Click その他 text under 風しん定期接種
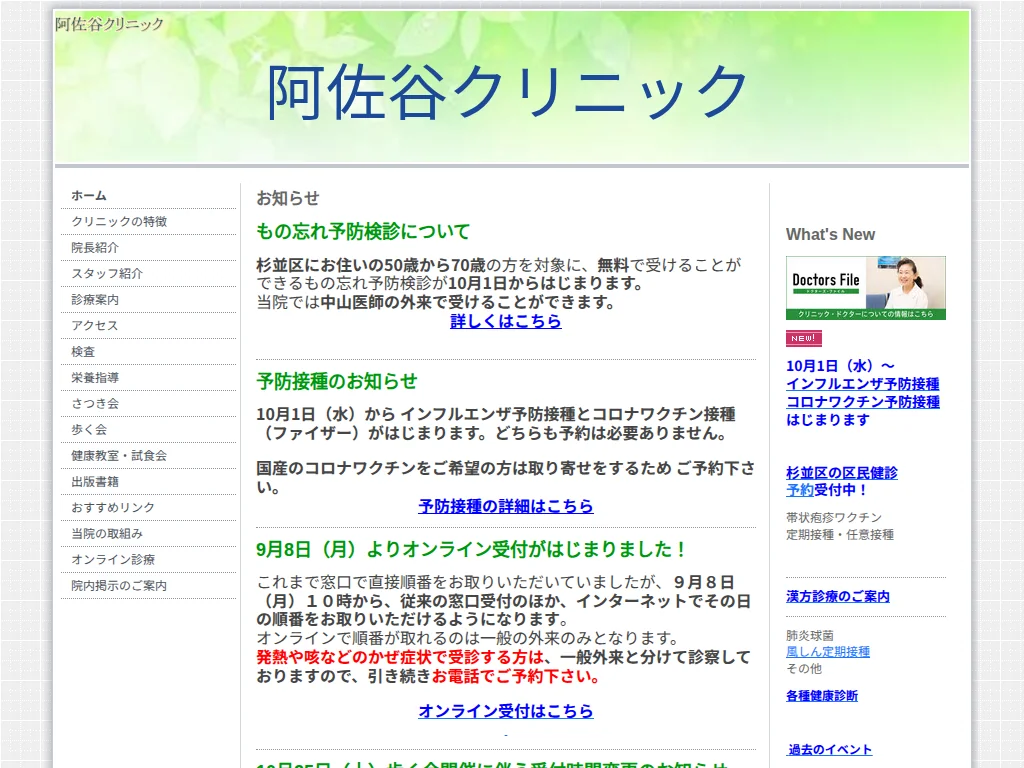The height and width of the screenshot is (768, 1024). click(x=803, y=669)
